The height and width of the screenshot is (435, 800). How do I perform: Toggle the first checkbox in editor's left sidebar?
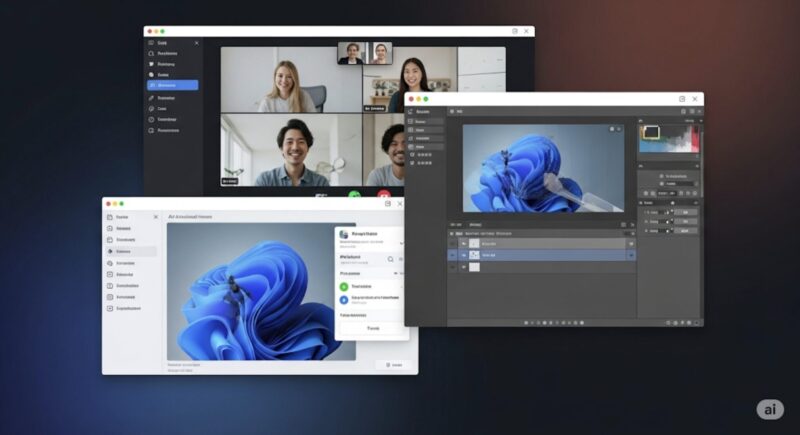coord(412,155)
